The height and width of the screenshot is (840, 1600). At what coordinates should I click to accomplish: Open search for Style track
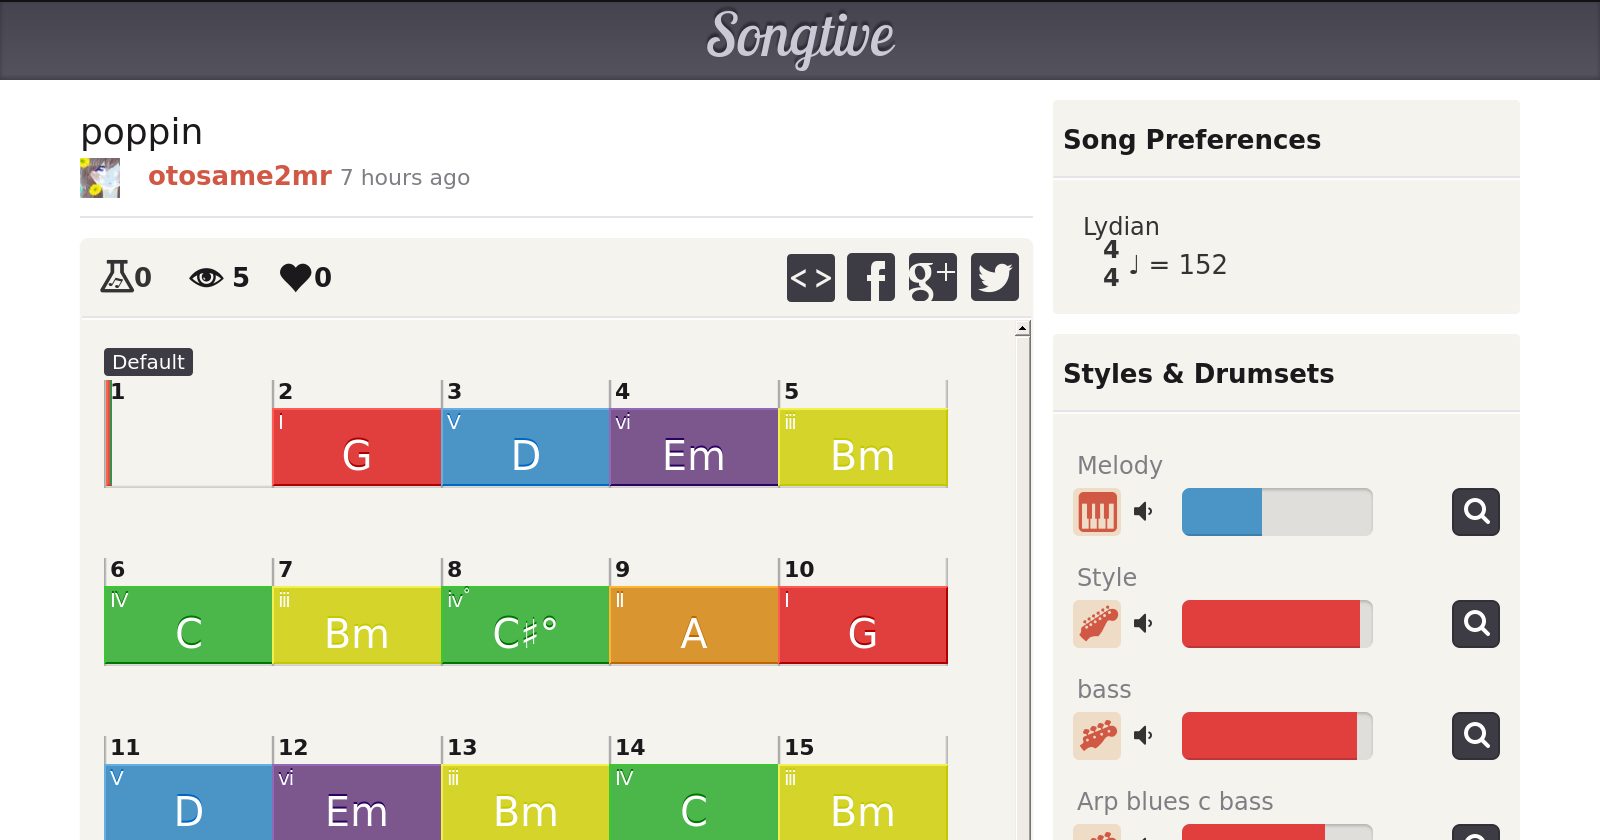1476,624
